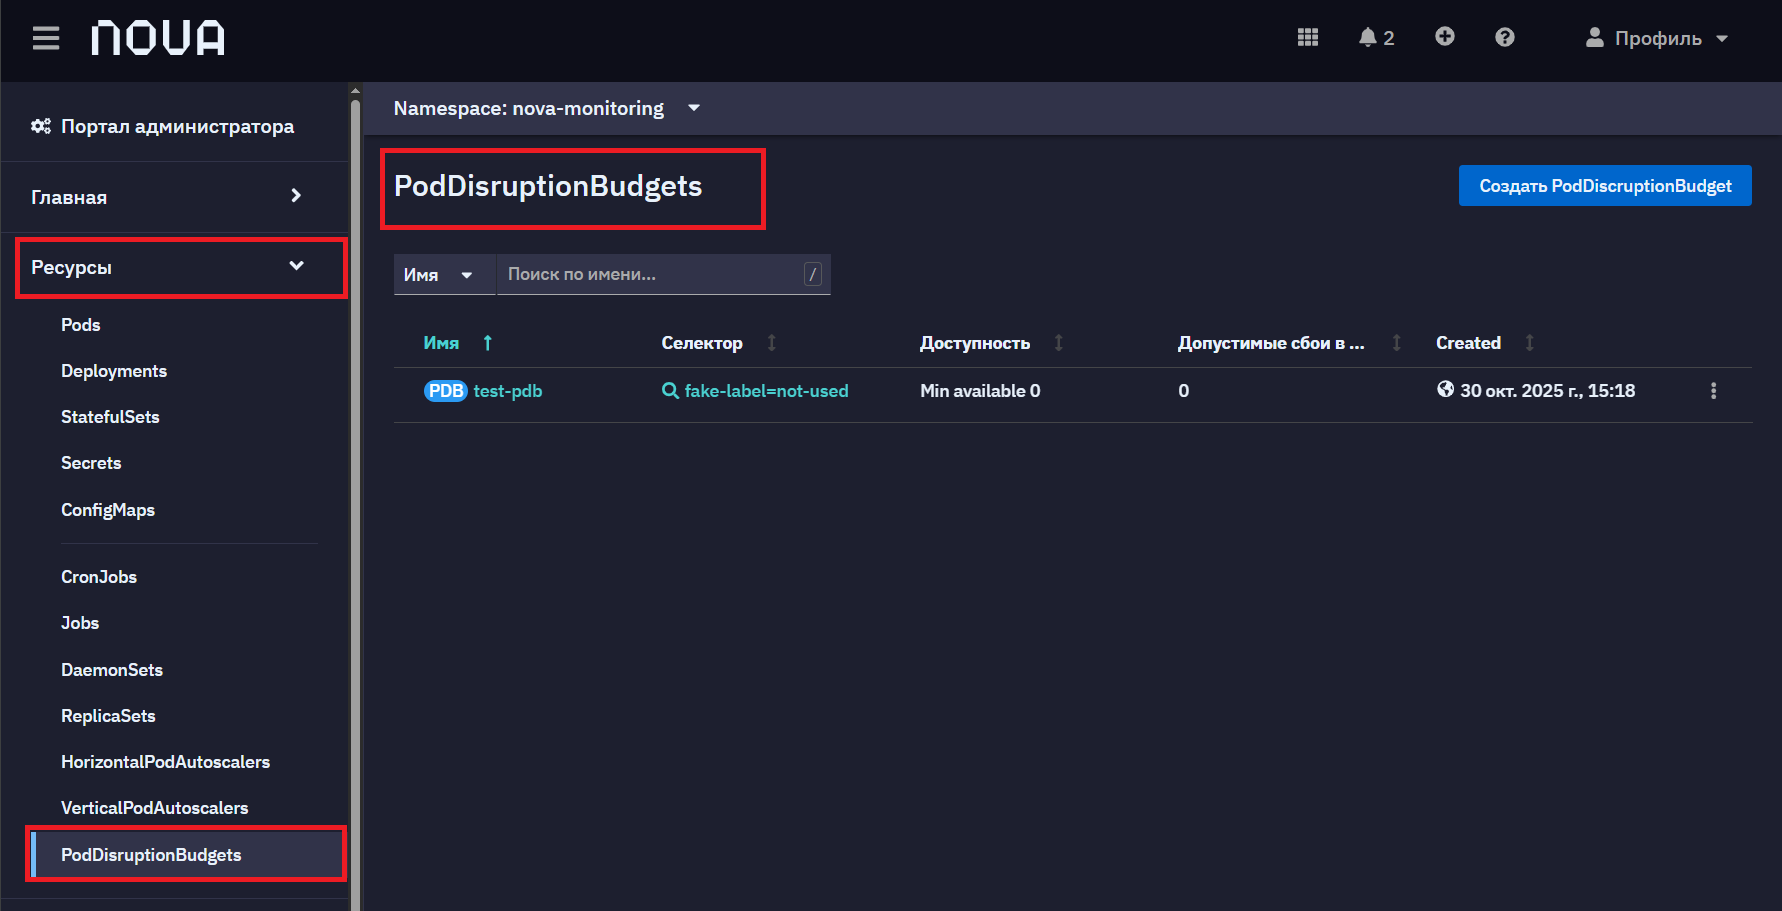Sort by Допустимые сбои column
This screenshot has height=911, width=1782.
click(1289, 343)
